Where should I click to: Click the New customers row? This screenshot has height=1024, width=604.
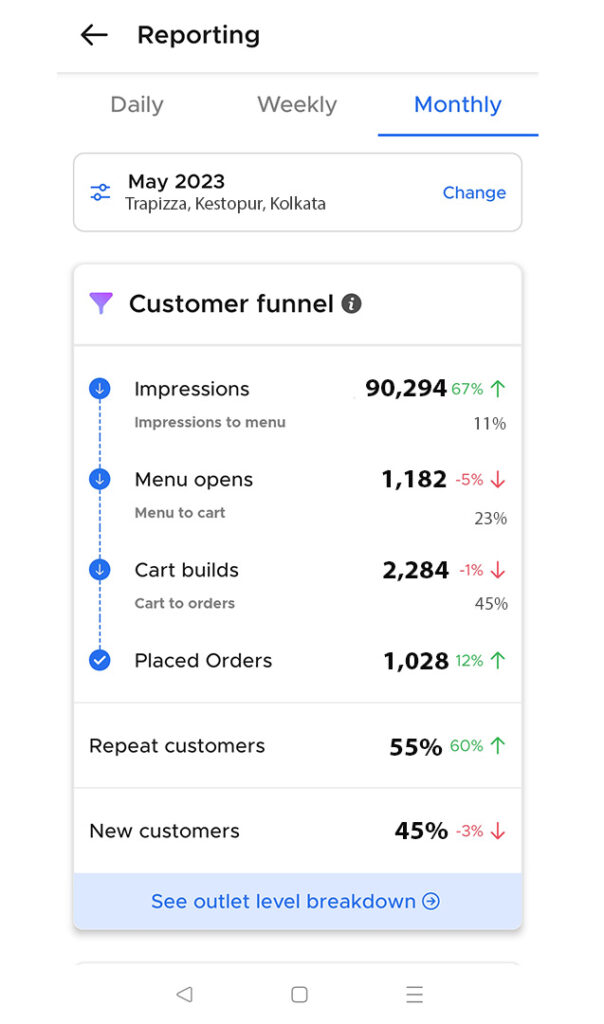pyautogui.click(x=297, y=831)
